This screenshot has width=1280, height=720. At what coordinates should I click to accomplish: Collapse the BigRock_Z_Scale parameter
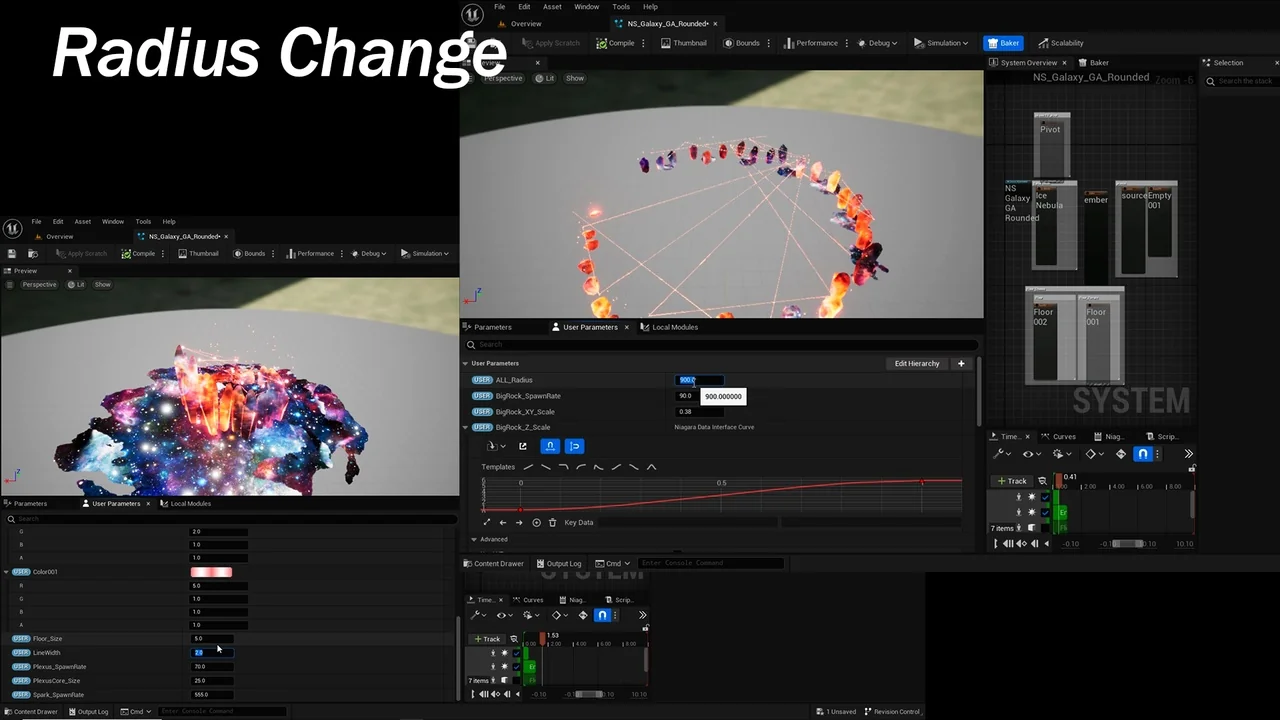(465, 427)
